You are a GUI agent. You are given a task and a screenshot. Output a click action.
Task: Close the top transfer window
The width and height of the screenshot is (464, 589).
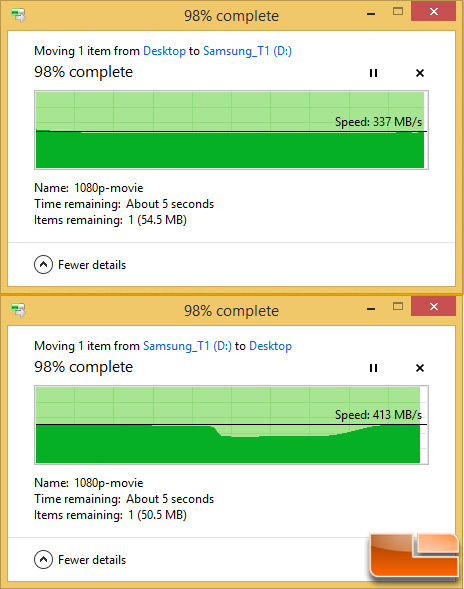click(x=434, y=12)
